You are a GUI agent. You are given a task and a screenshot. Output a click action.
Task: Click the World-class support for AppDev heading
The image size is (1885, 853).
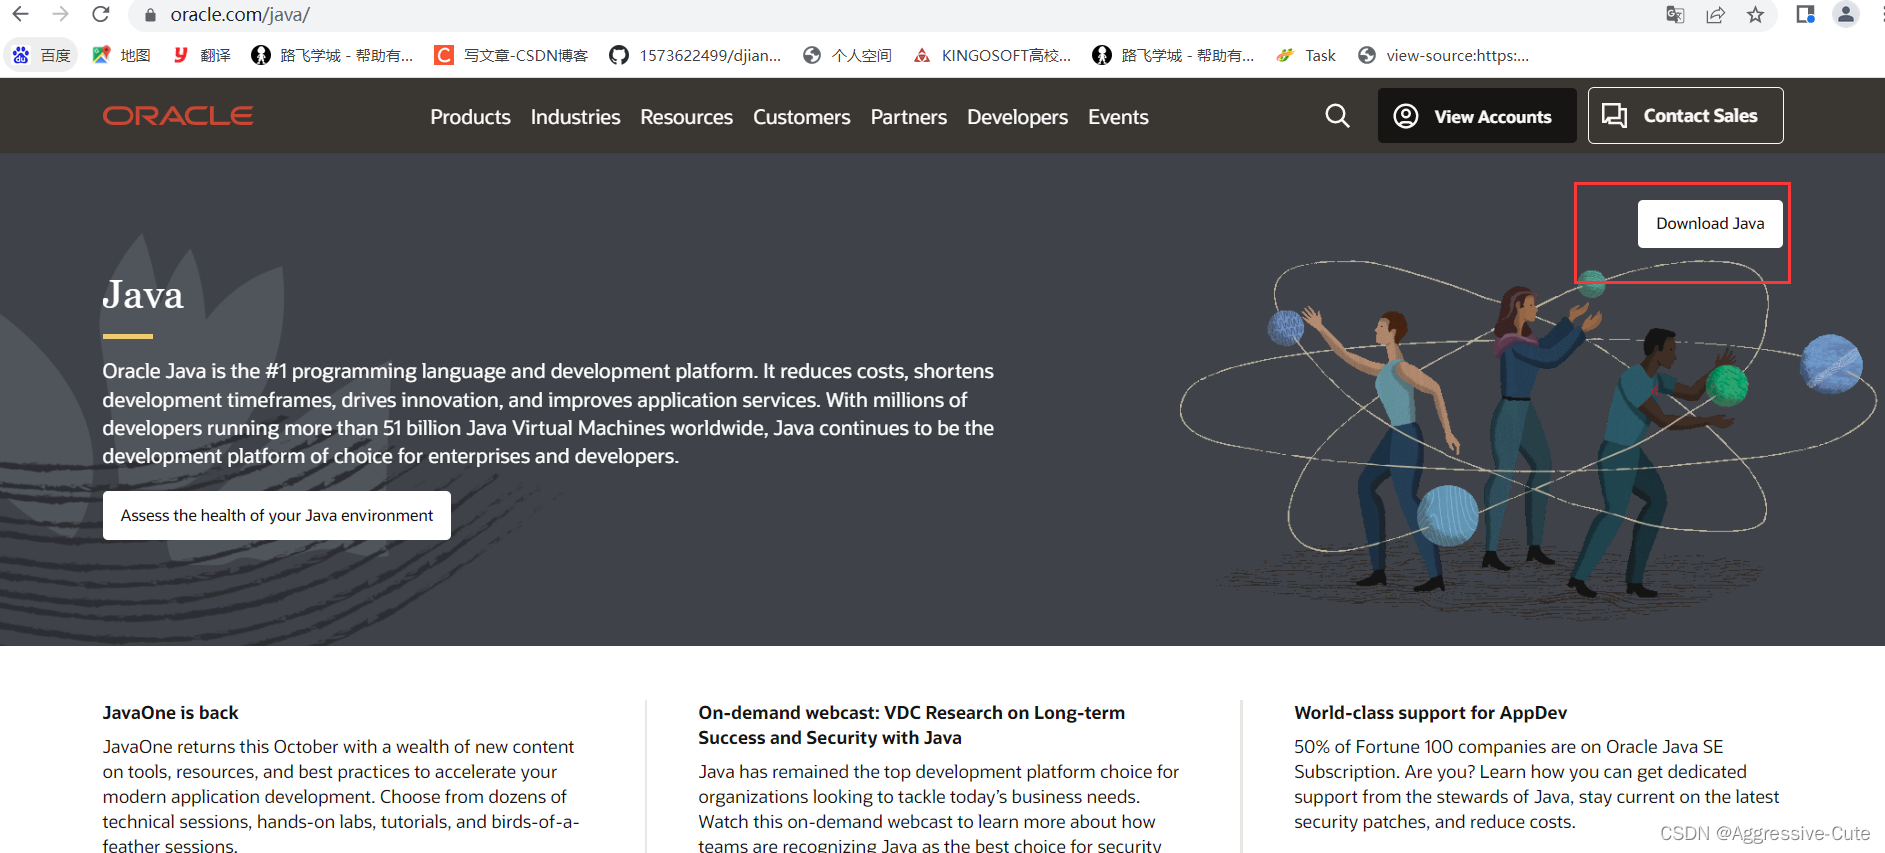coord(1430,713)
